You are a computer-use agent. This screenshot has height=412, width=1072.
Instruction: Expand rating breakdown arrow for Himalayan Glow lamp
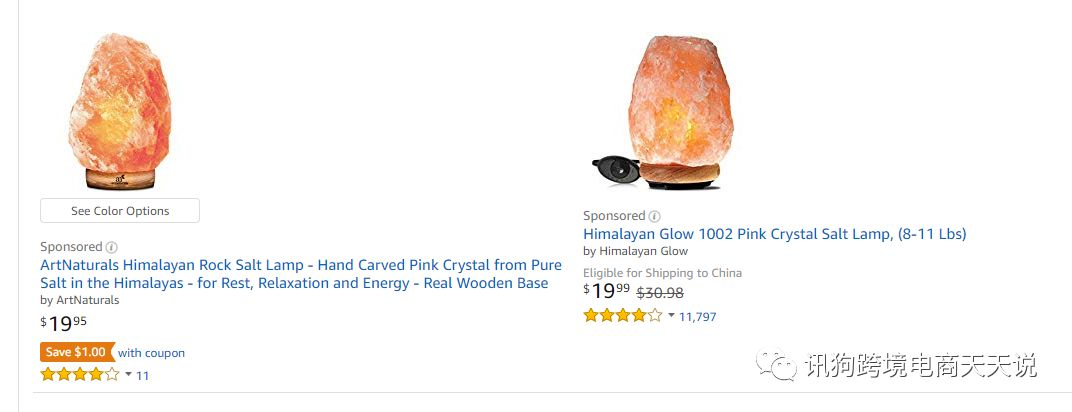point(671,316)
